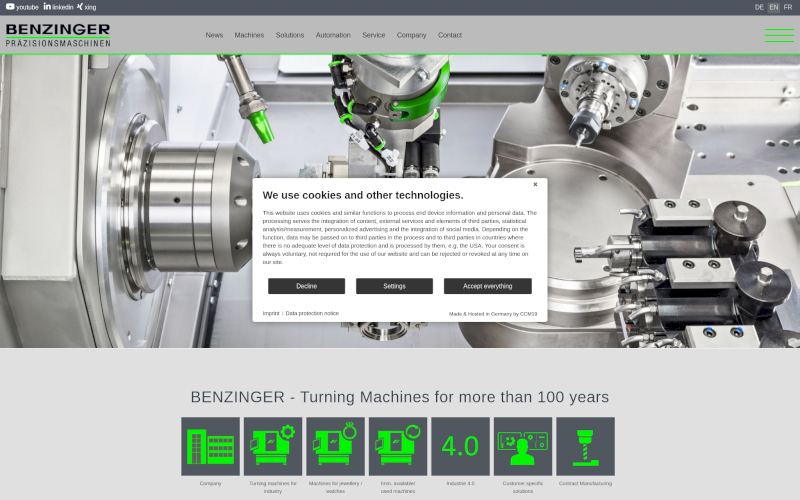The height and width of the screenshot is (500, 800).
Task: Click the Xing social link
Action: coord(87,7)
